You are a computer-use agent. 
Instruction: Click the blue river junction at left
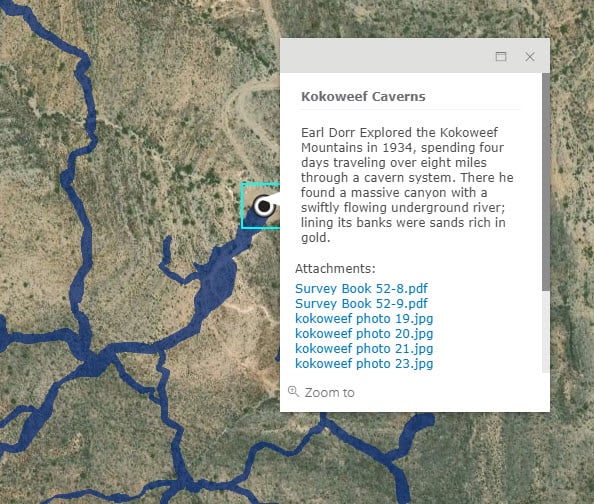(x=92, y=358)
